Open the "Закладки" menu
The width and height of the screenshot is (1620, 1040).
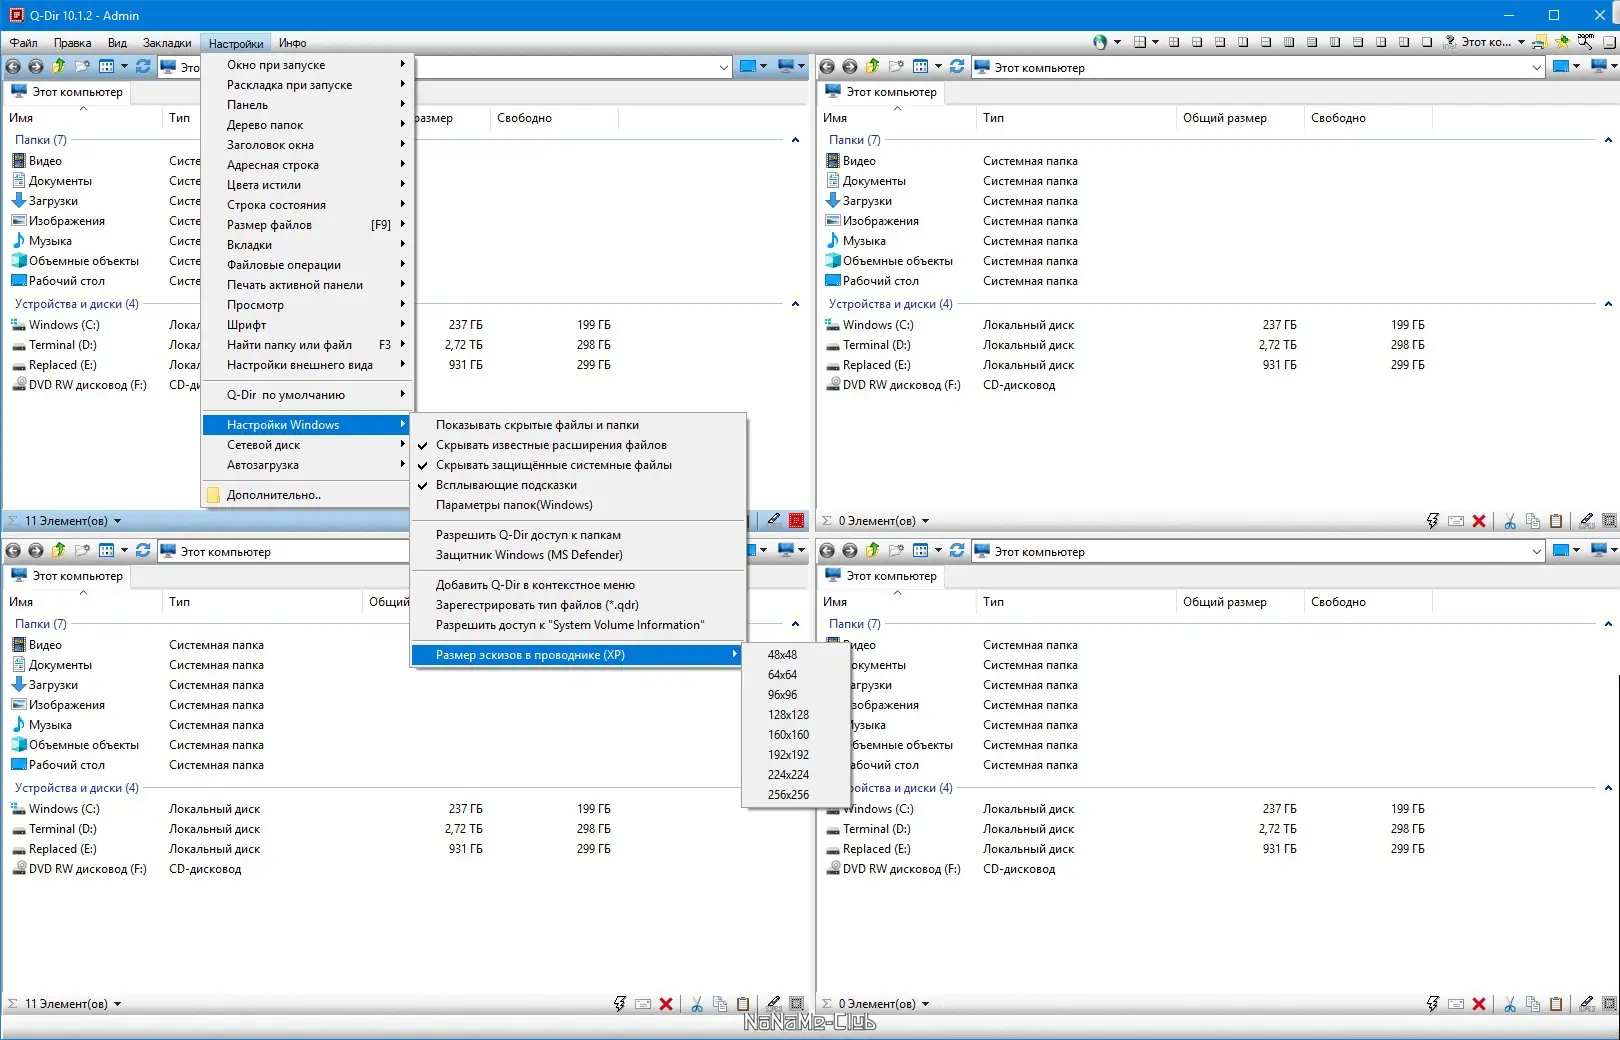click(167, 43)
